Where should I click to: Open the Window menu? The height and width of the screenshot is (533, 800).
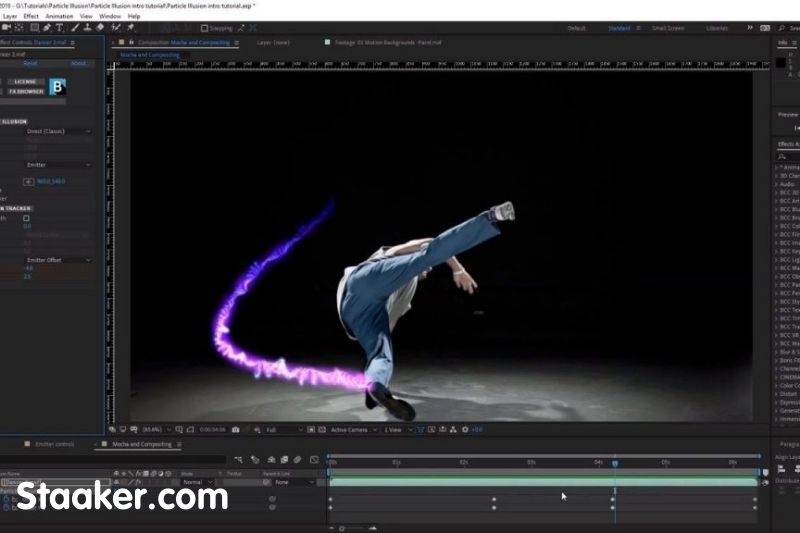click(110, 16)
